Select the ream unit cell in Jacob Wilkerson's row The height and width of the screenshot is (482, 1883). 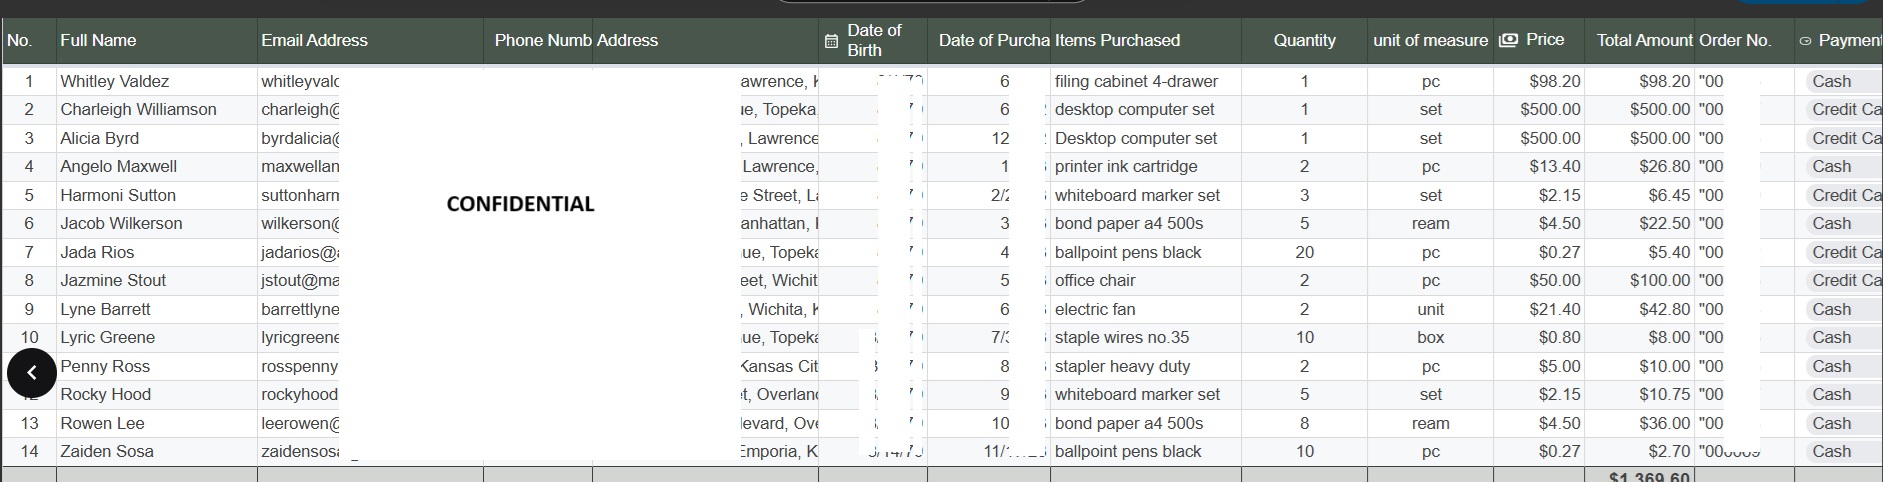[x=1430, y=223]
